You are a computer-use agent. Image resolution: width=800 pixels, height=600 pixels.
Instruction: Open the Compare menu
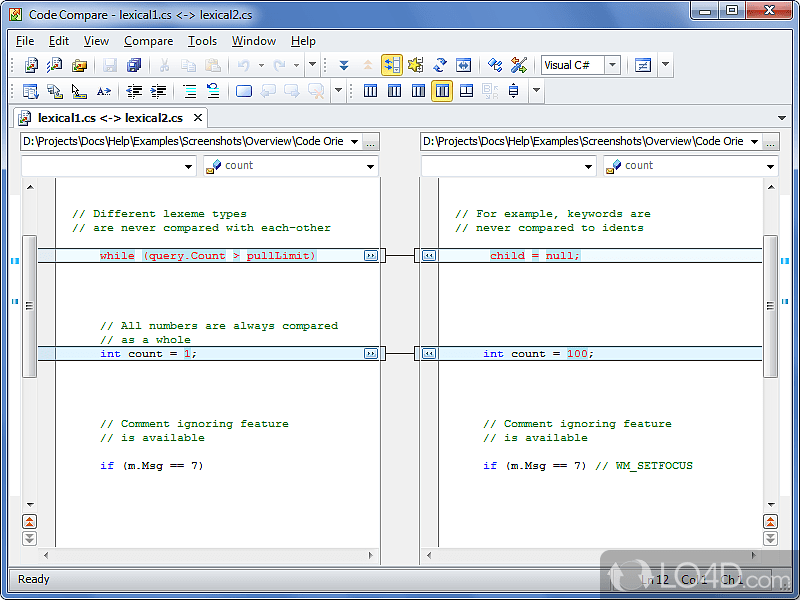(148, 41)
